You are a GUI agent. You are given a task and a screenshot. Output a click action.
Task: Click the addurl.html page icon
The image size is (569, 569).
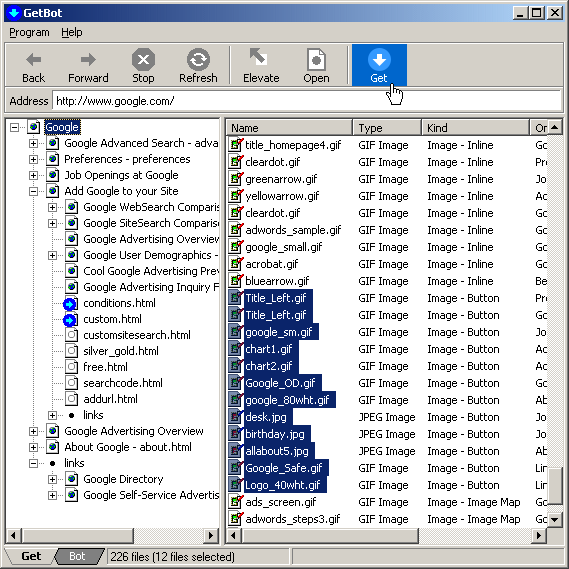click(71, 399)
